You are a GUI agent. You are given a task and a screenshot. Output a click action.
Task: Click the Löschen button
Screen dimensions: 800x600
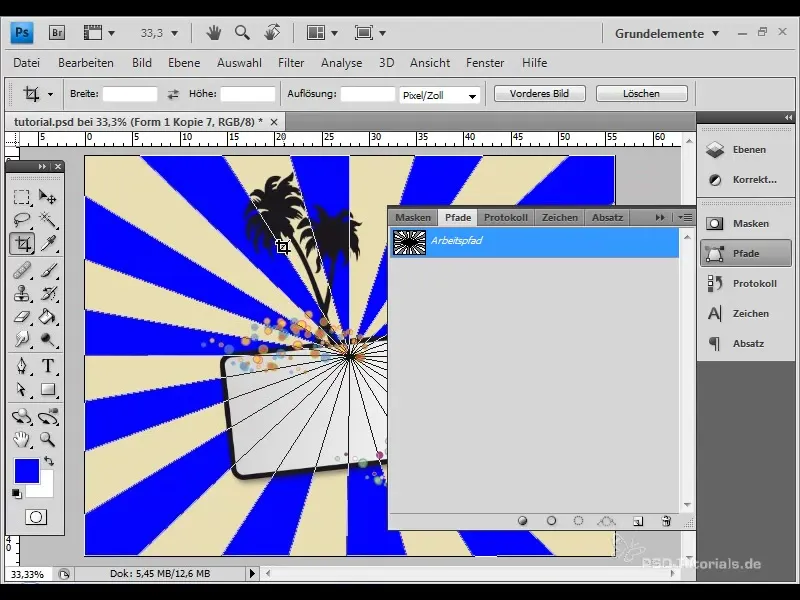click(x=641, y=94)
